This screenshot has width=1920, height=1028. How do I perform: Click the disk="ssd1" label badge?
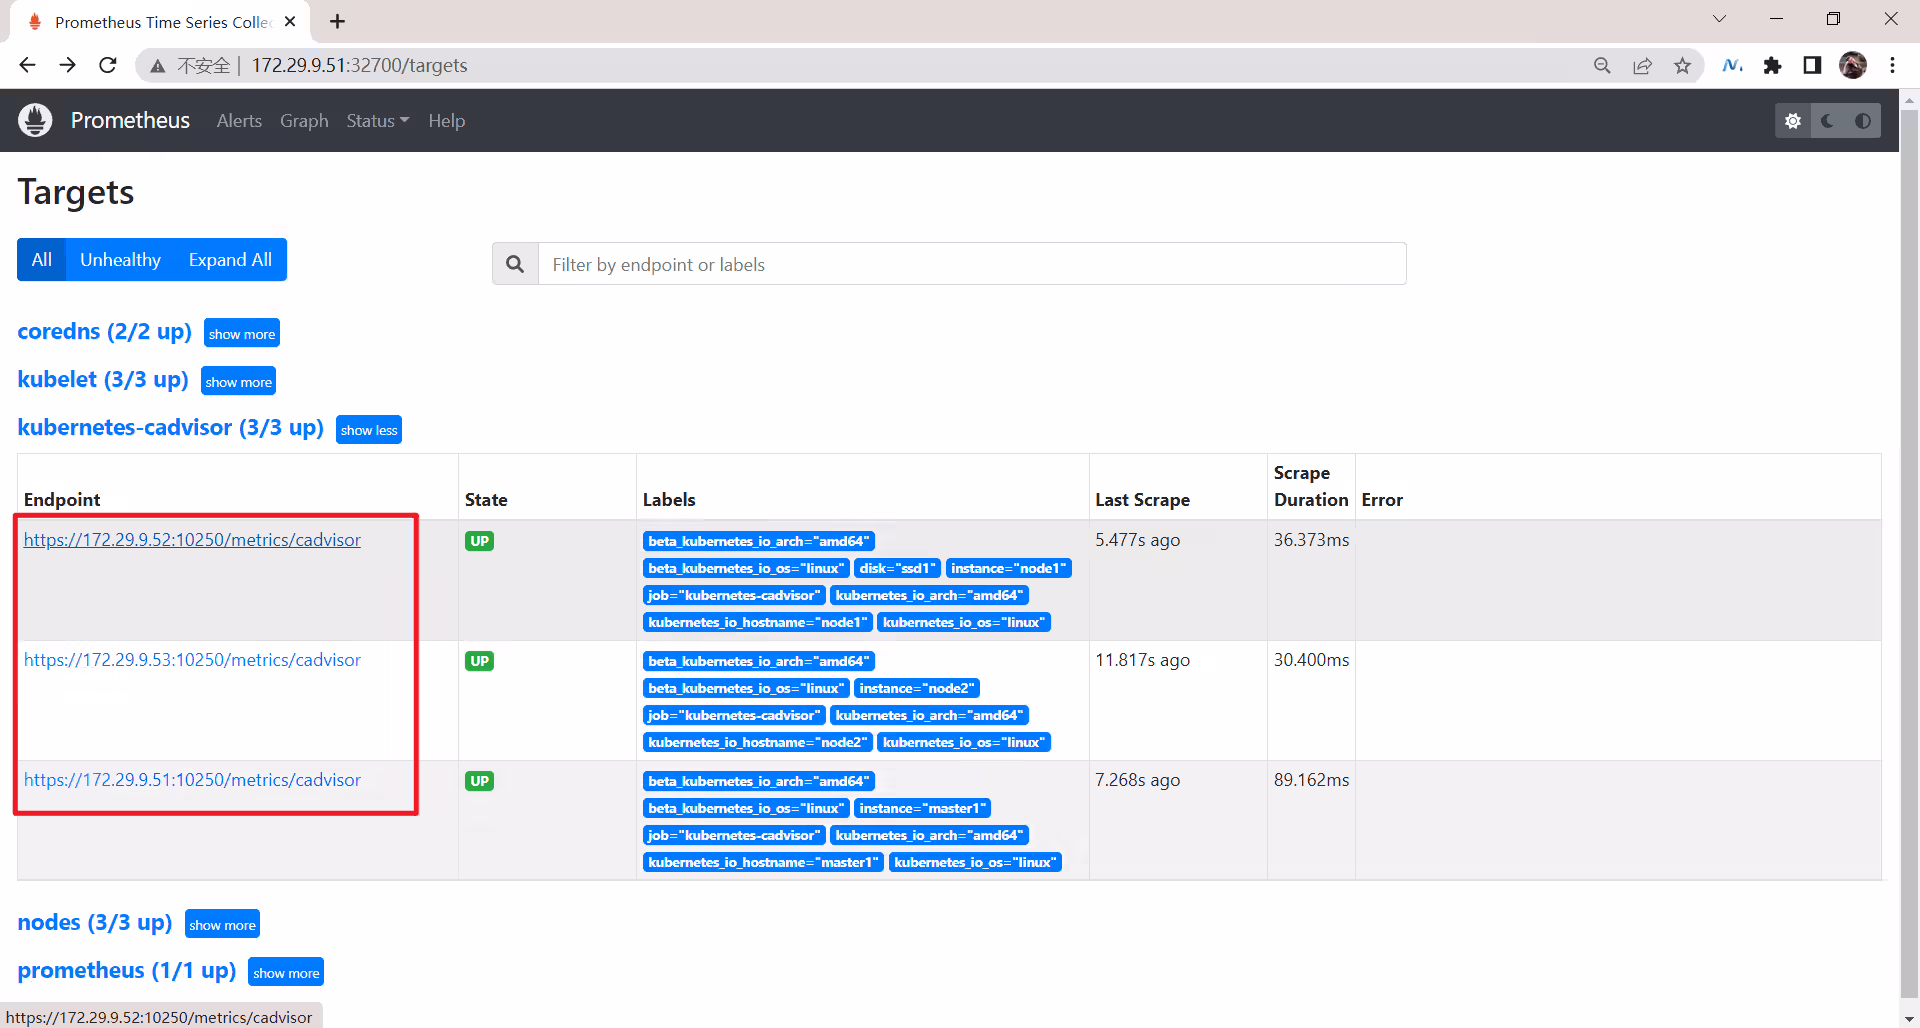click(x=897, y=568)
